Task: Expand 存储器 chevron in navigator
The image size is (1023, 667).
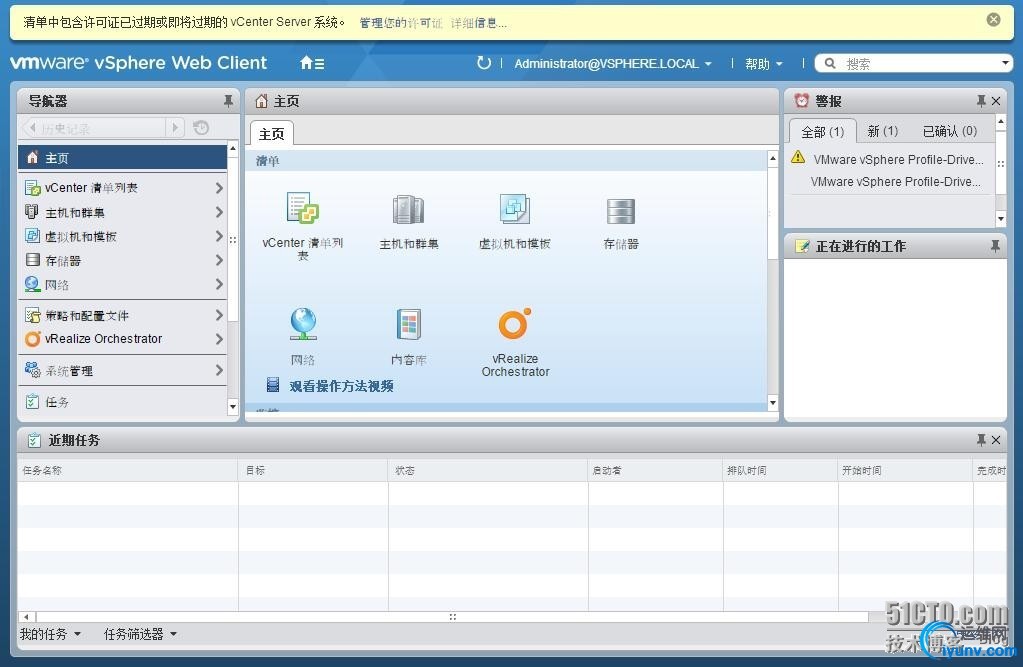Action: click(219, 260)
